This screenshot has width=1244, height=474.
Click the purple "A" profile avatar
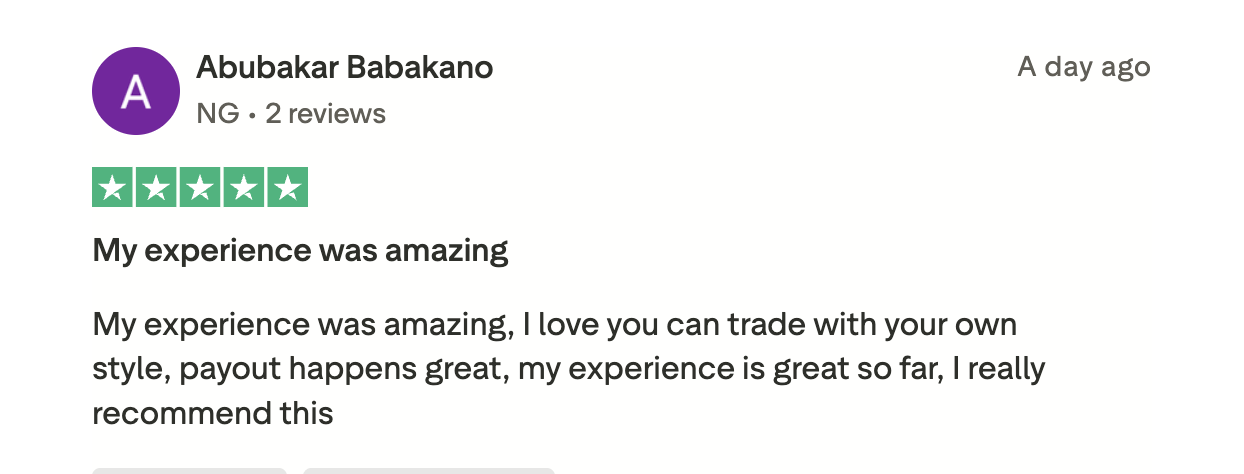pos(135,91)
